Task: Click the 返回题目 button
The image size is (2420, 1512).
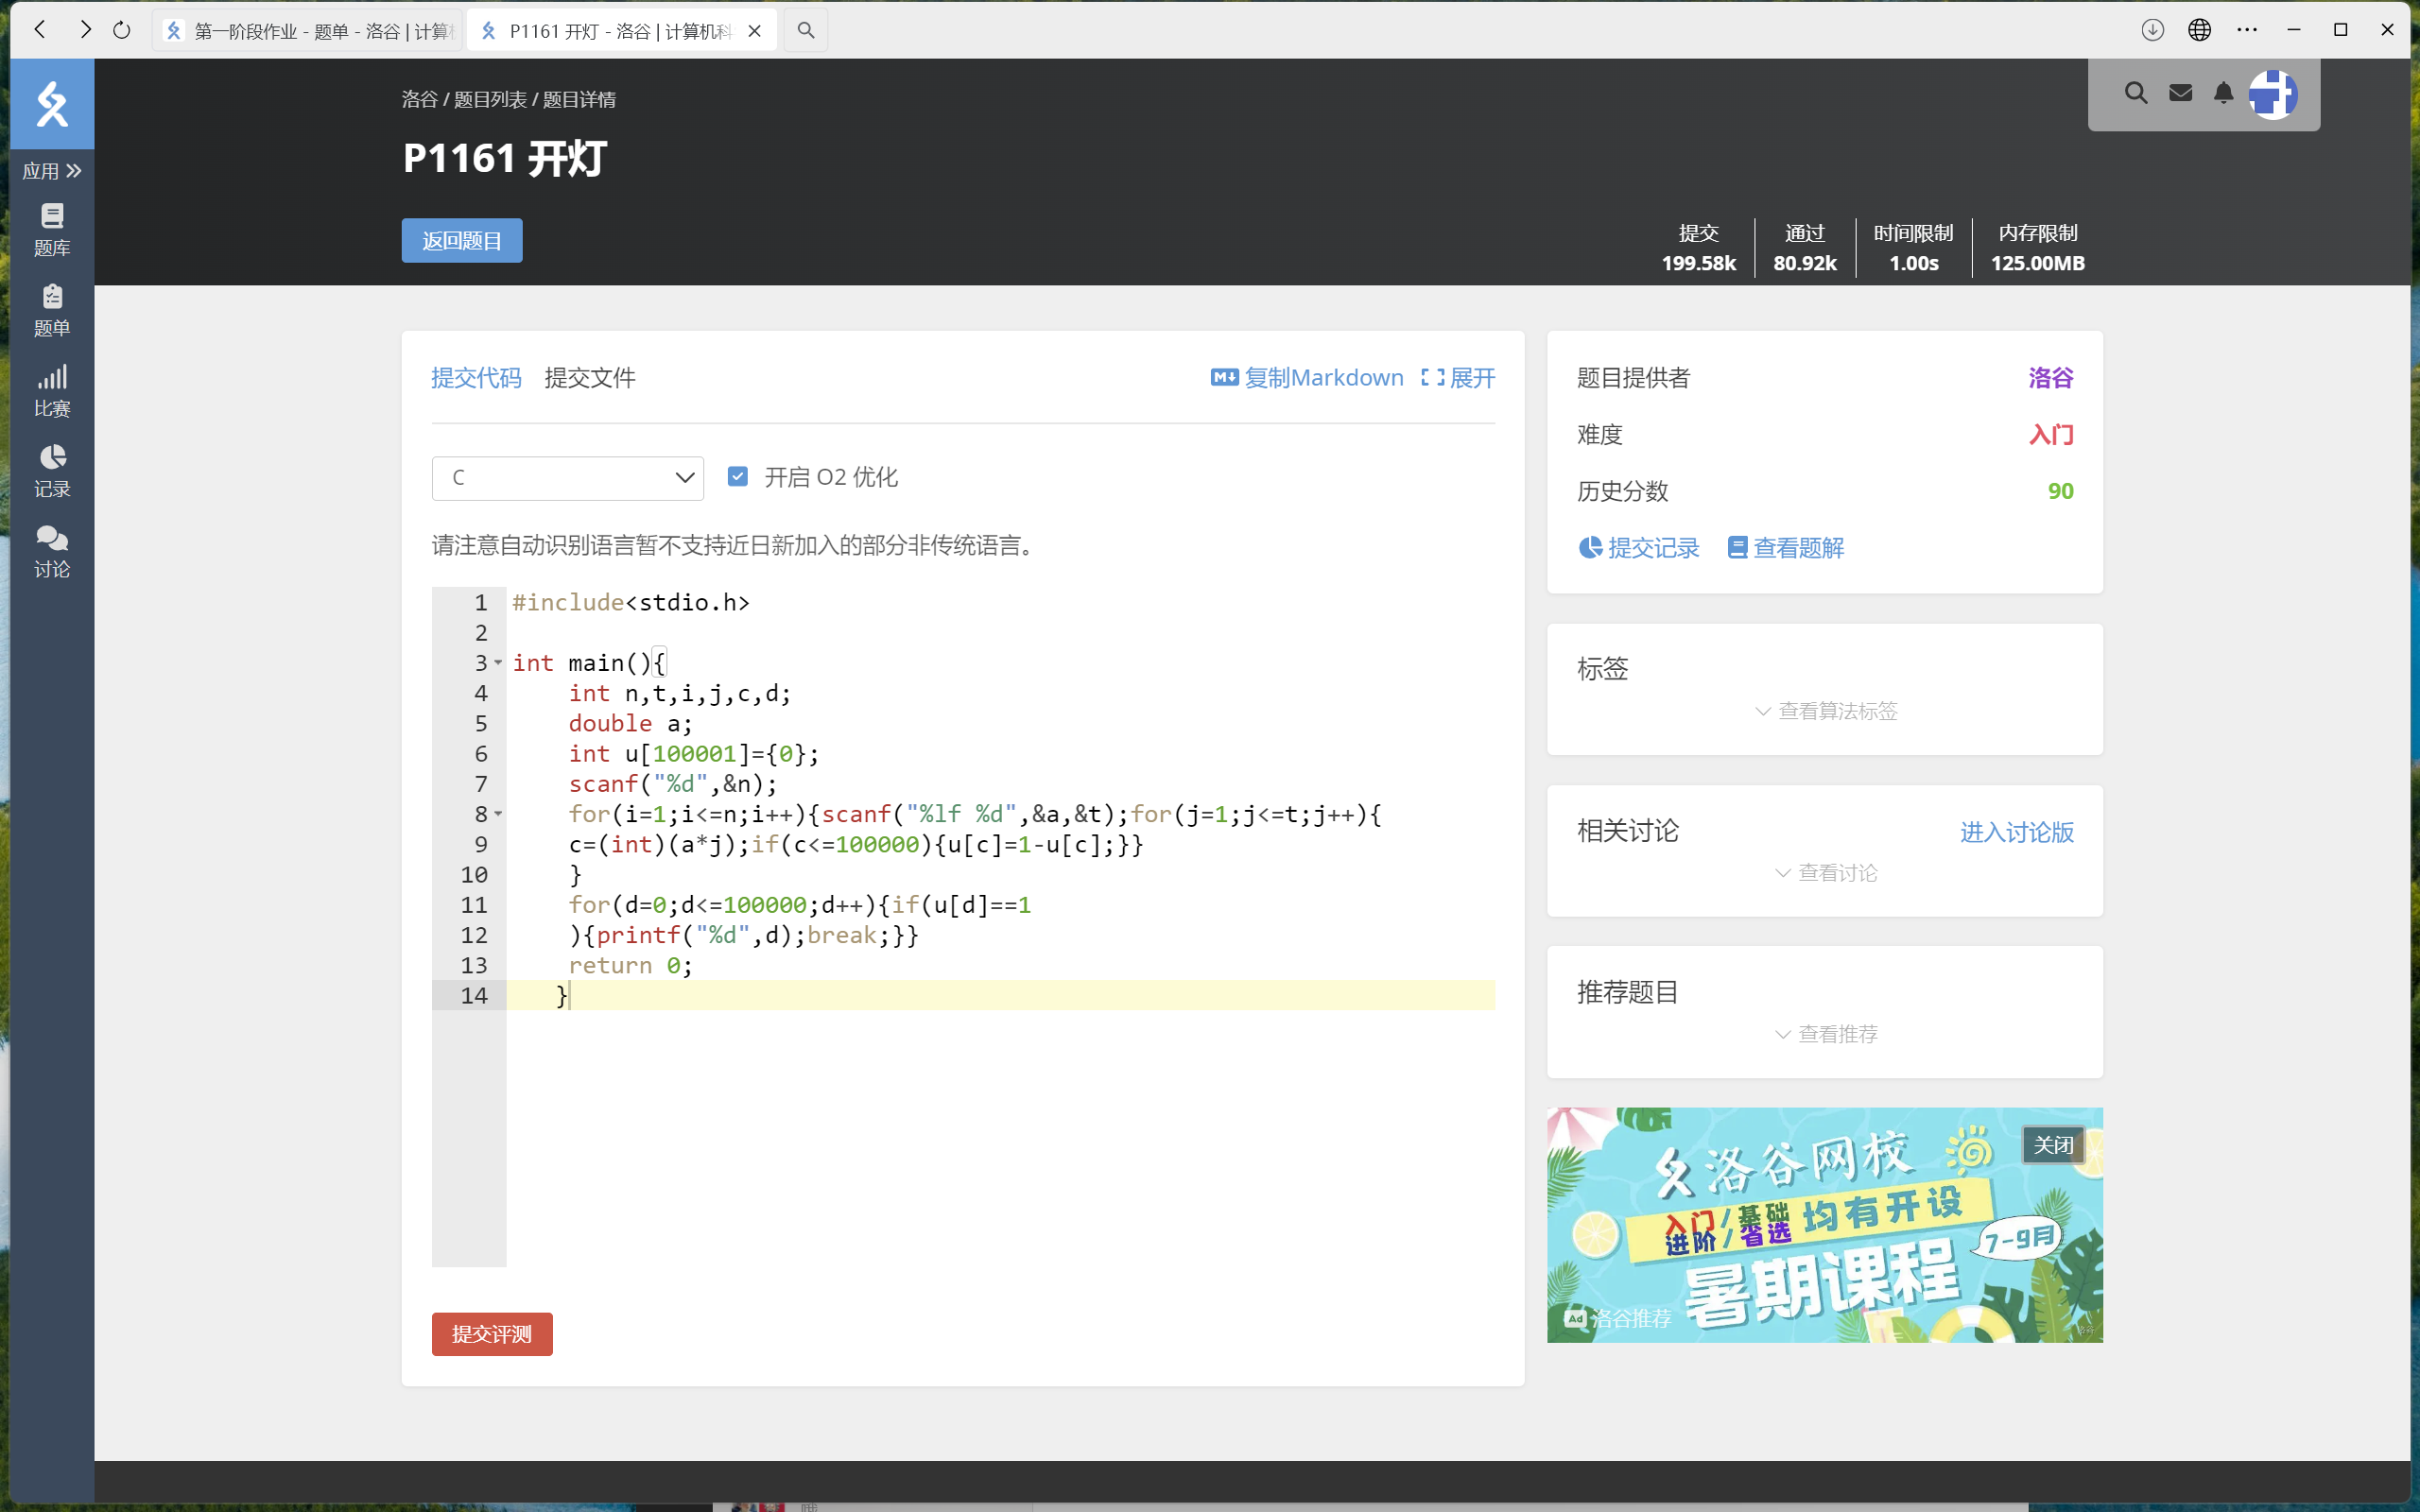Action: coord(461,241)
